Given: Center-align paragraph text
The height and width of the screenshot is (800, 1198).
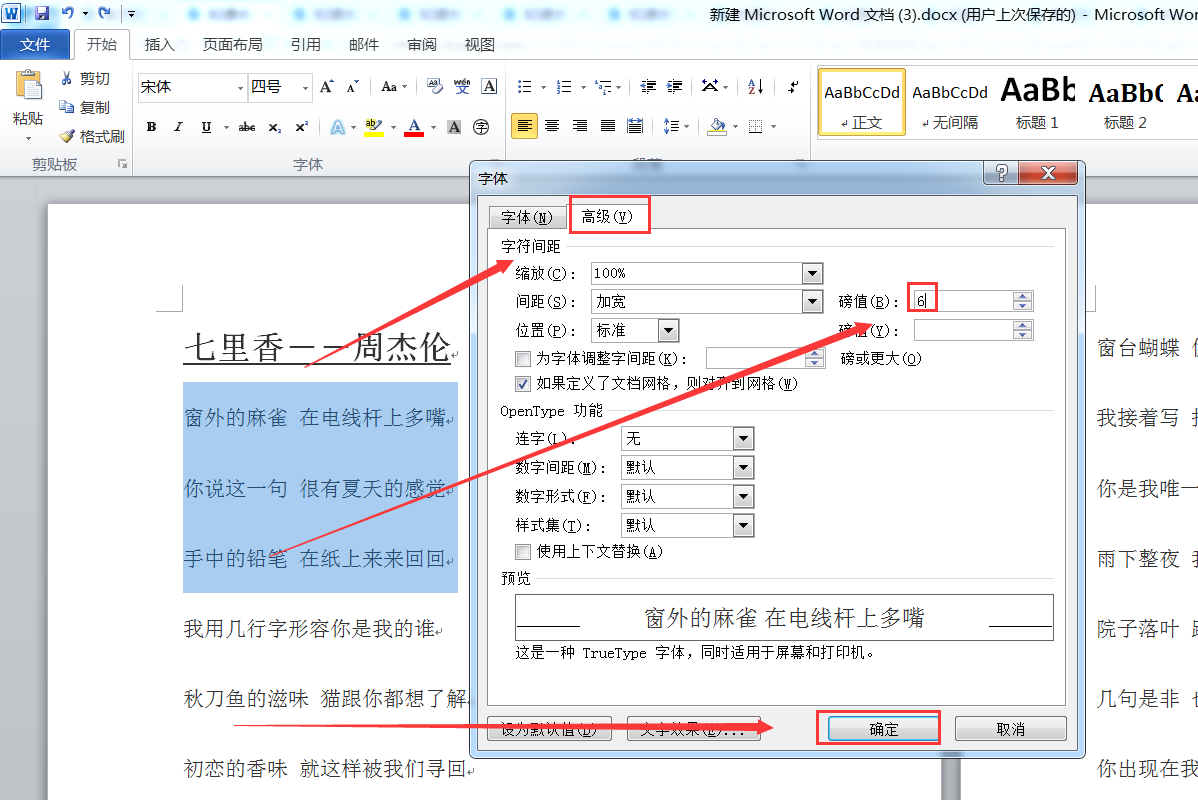Looking at the screenshot, I should 552,125.
